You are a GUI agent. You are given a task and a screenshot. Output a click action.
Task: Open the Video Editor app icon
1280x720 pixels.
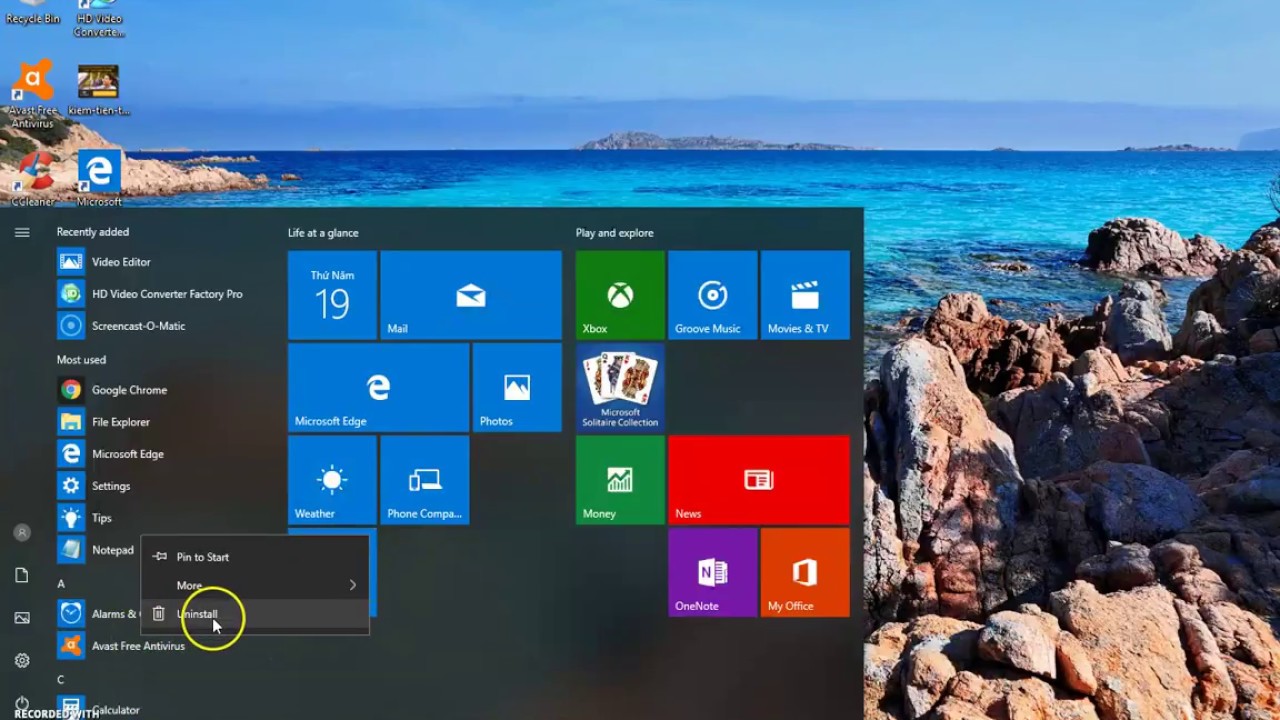coord(71,262)
